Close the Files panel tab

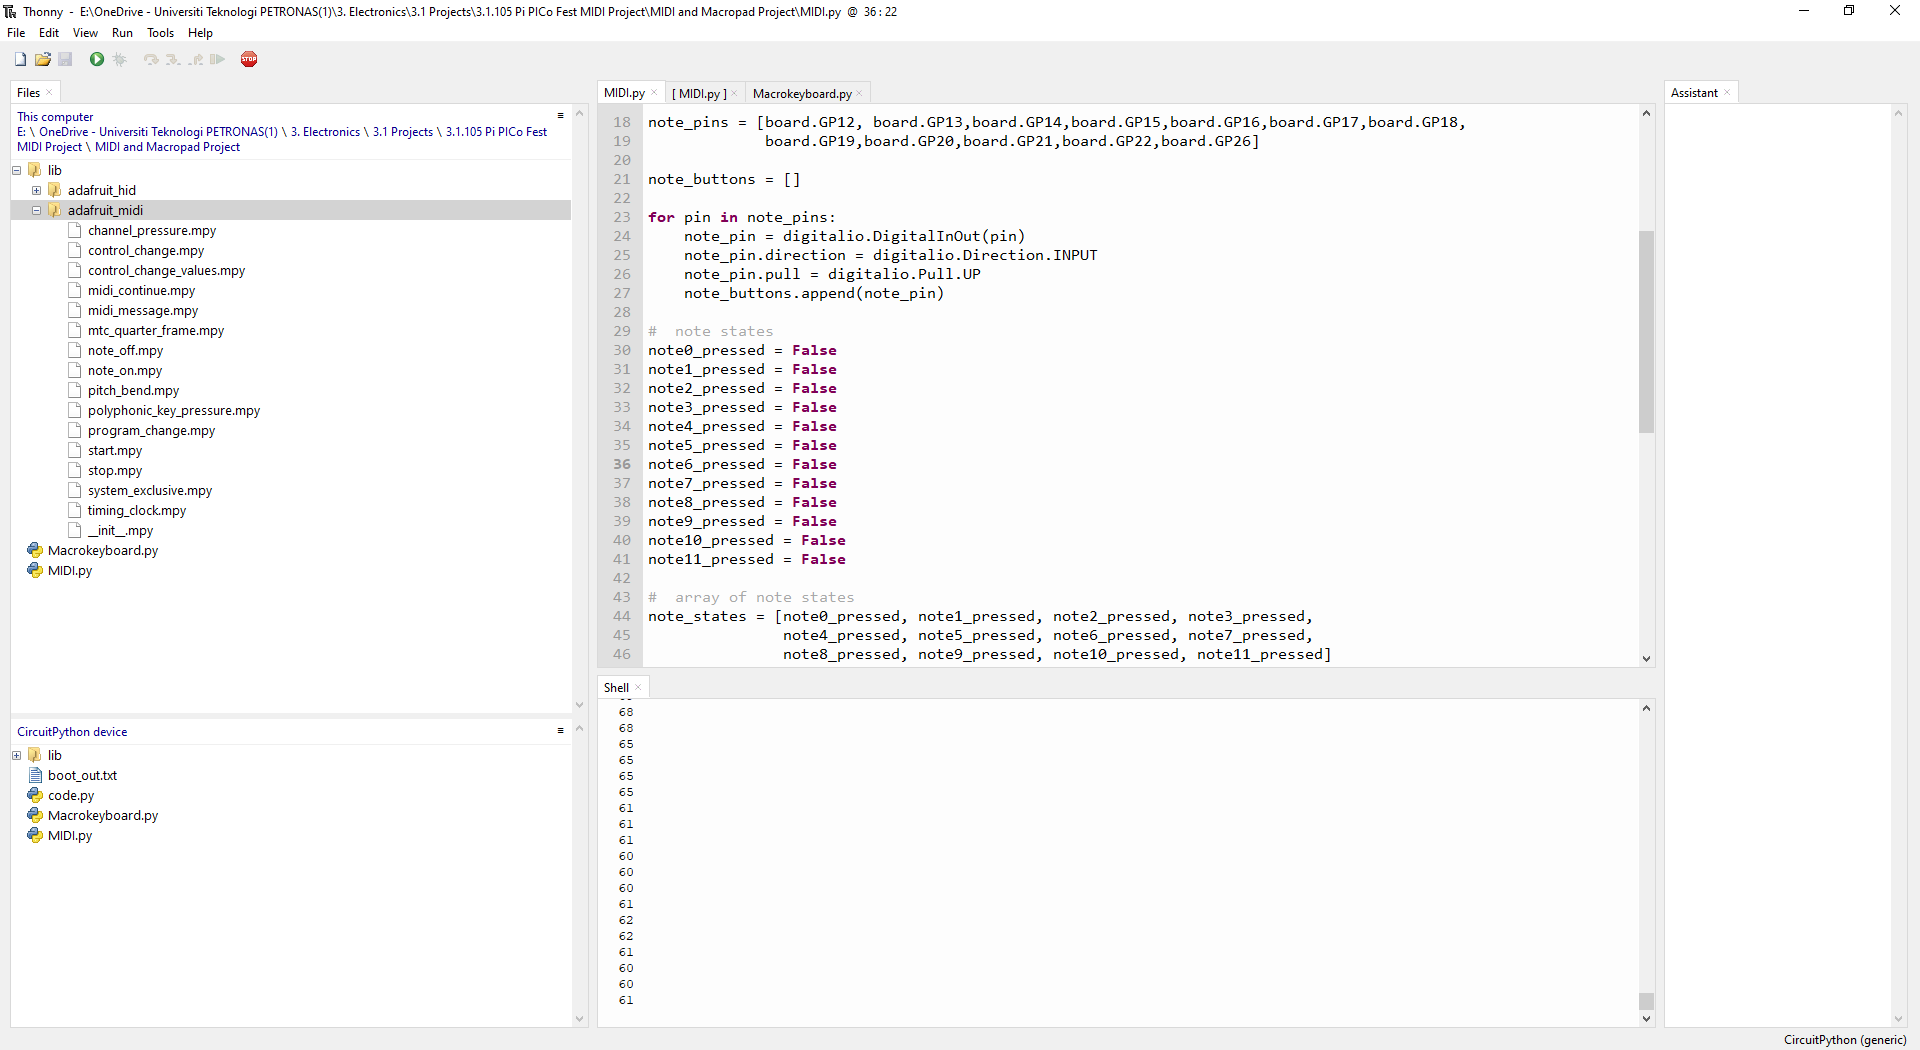[49, 93]
